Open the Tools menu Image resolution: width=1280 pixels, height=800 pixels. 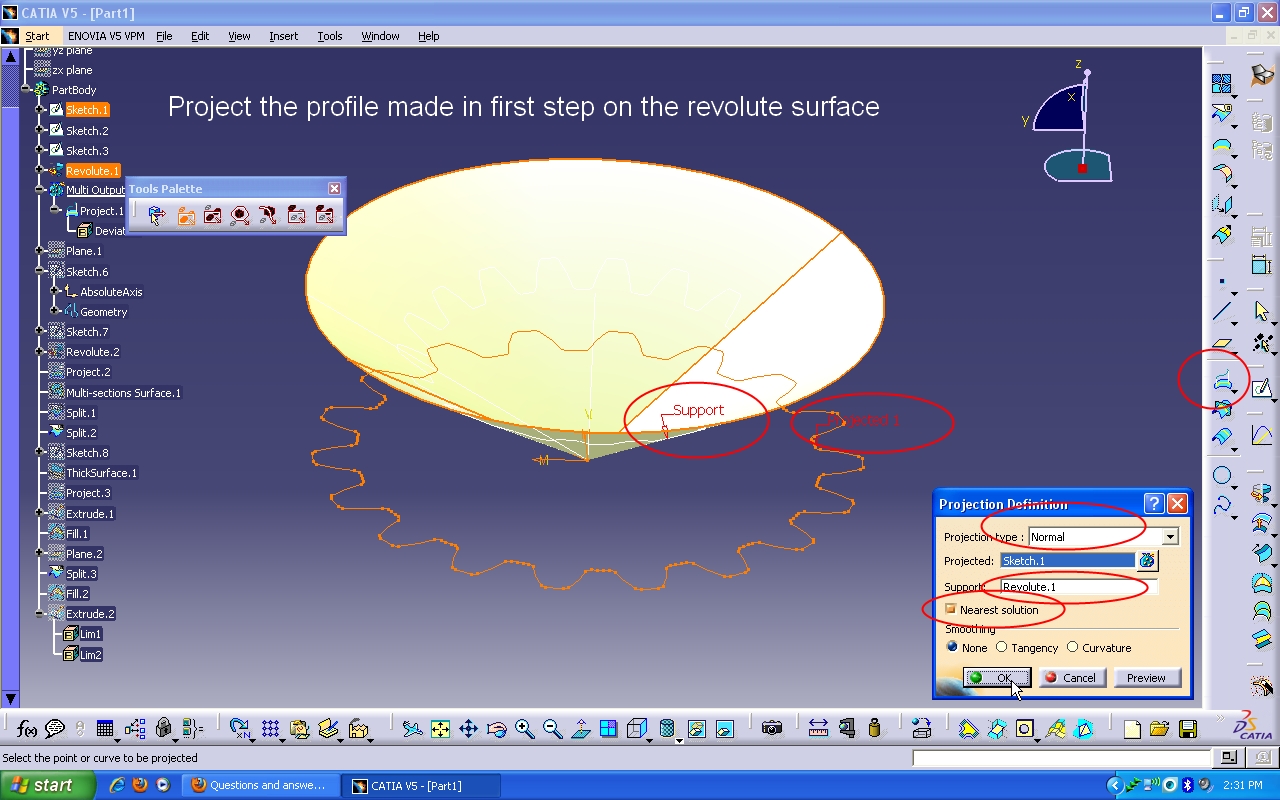330,36
